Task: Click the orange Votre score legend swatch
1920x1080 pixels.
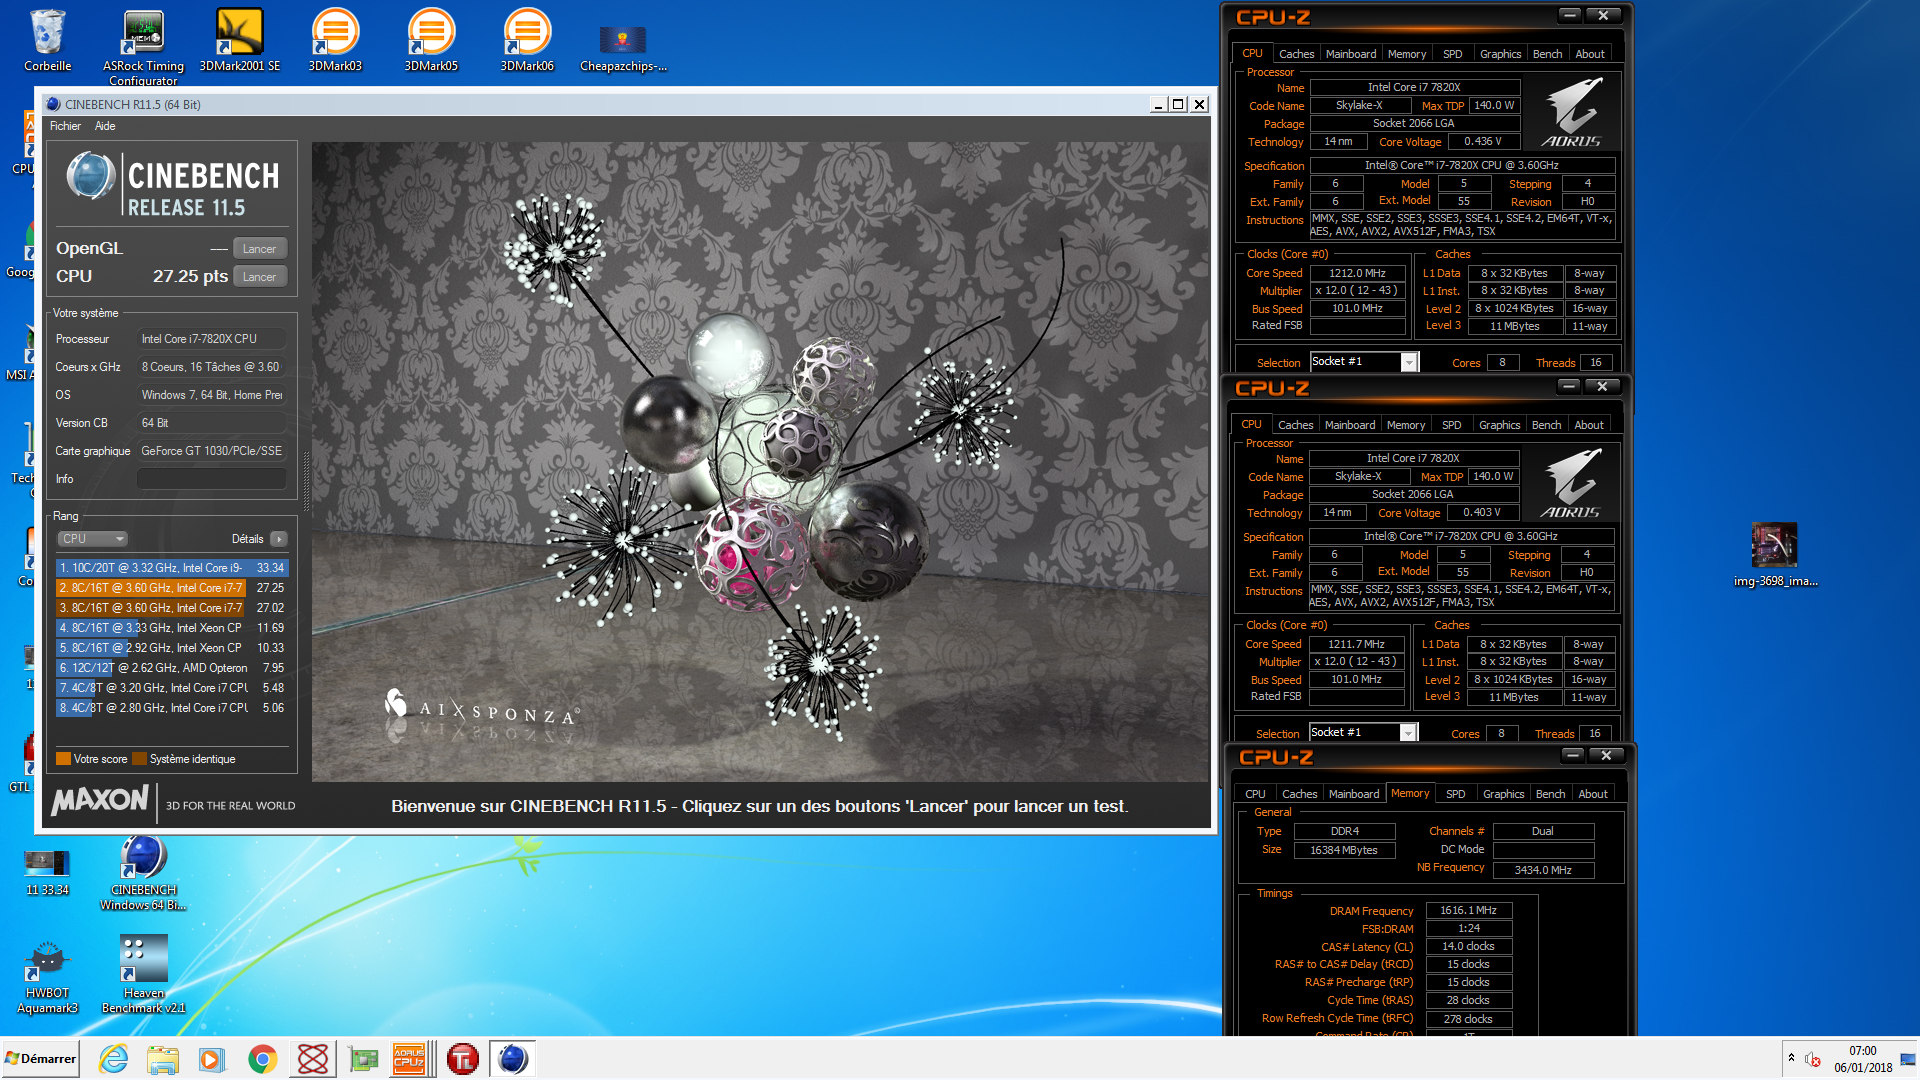Action: click(63, 759)
